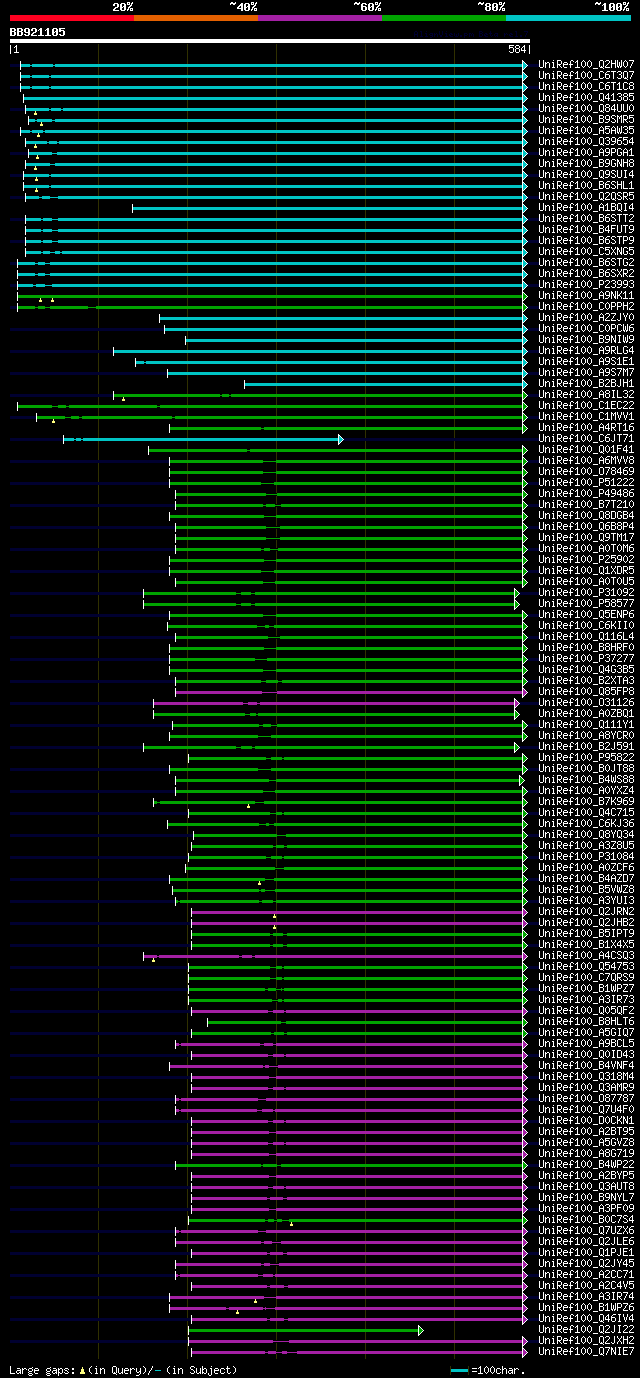Click the UniRef100_C6JT71 label
The height and width of the screenshot is (1378, 640).
click(x=586, y=439)
